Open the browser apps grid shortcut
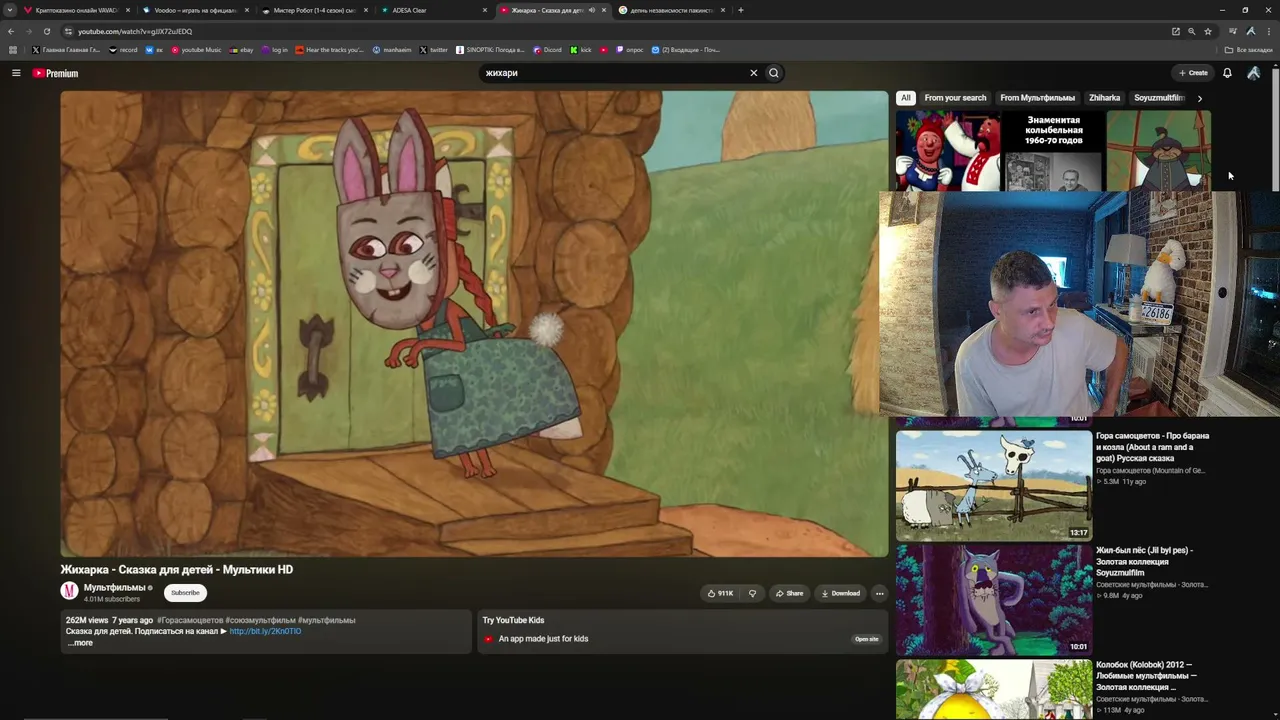1280x720 pixels. 13,50
